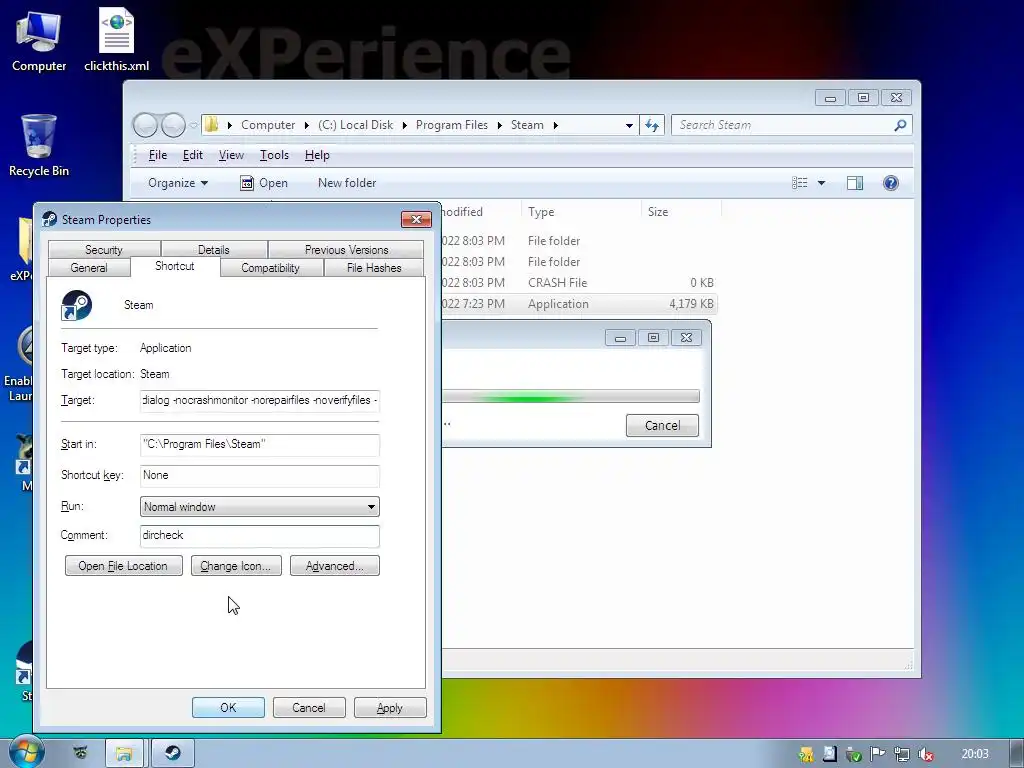Click the Search Steam input box
The height and width of the screenshot is (768, 1024).
(792, 125)
